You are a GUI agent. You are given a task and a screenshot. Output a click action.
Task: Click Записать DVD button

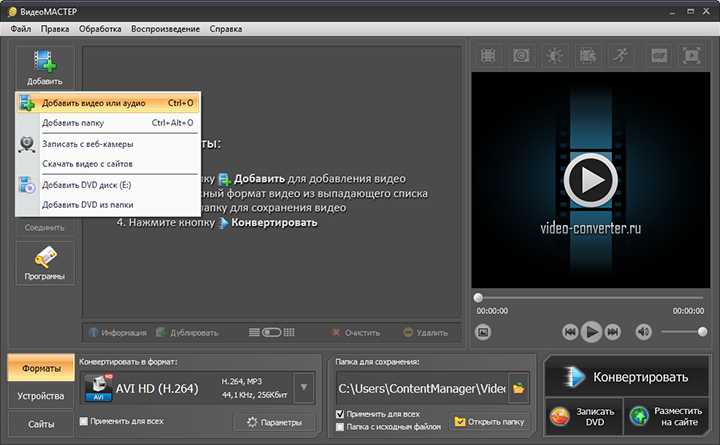[x=584, y=417]
